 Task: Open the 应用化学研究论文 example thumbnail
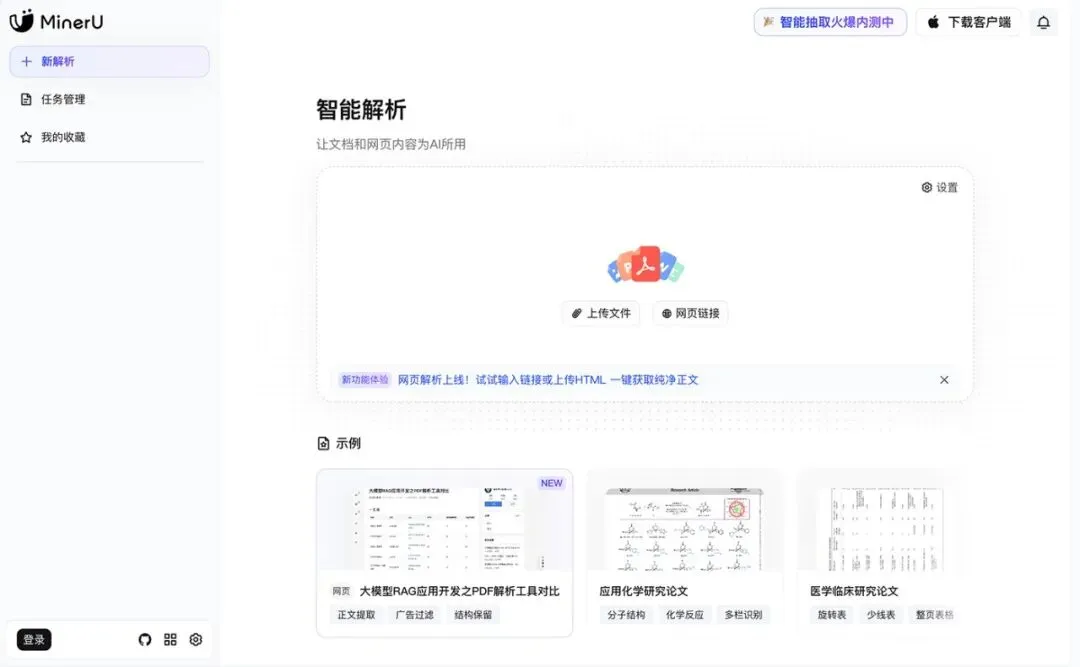[x=685, y=522]
